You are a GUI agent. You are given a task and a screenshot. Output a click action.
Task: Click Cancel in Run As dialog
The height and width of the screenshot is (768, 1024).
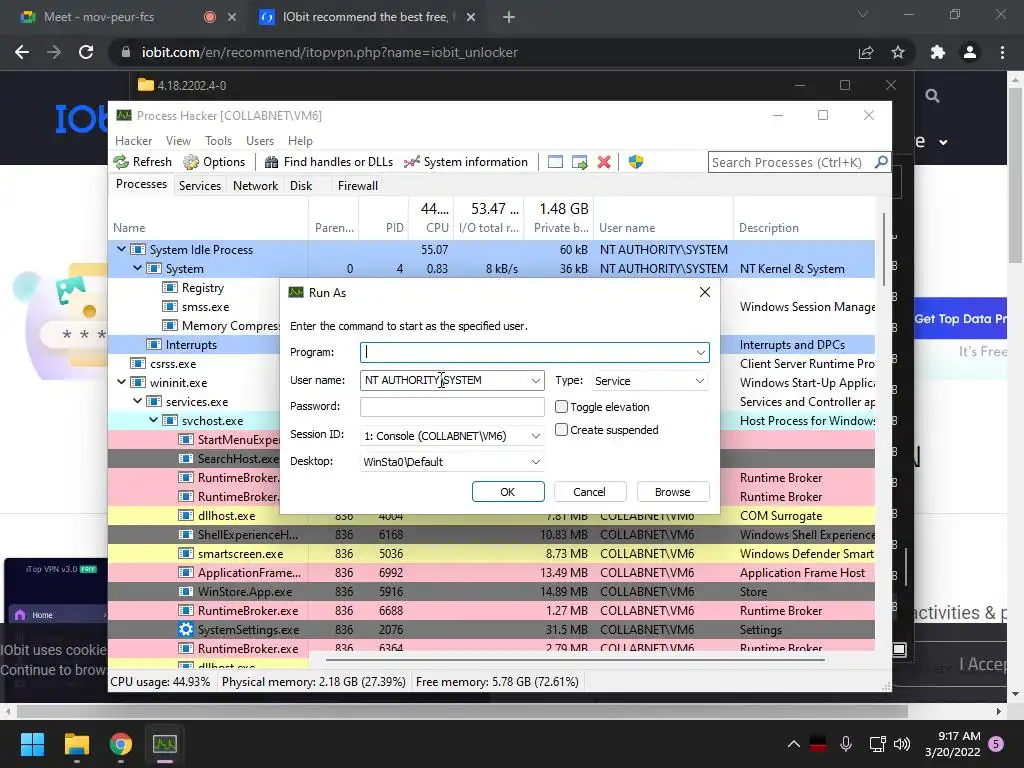(x=590, y=492)
